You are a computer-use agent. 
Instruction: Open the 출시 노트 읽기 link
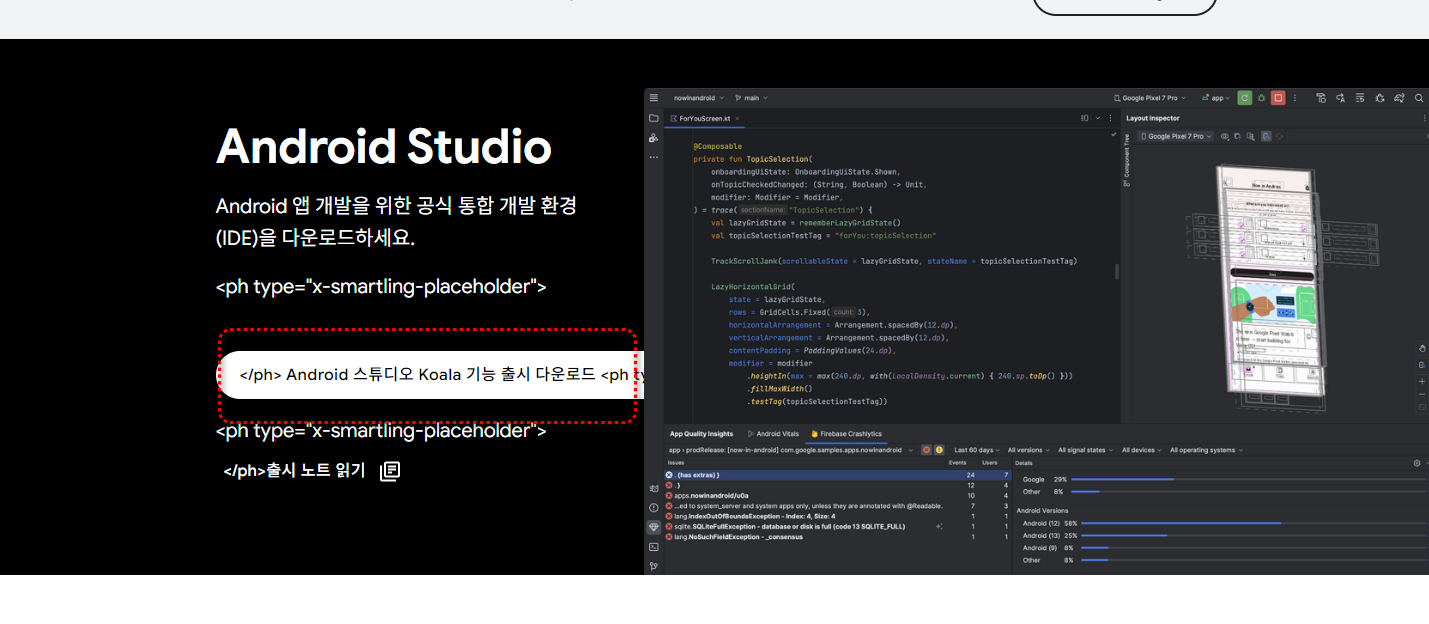(295, 471)
